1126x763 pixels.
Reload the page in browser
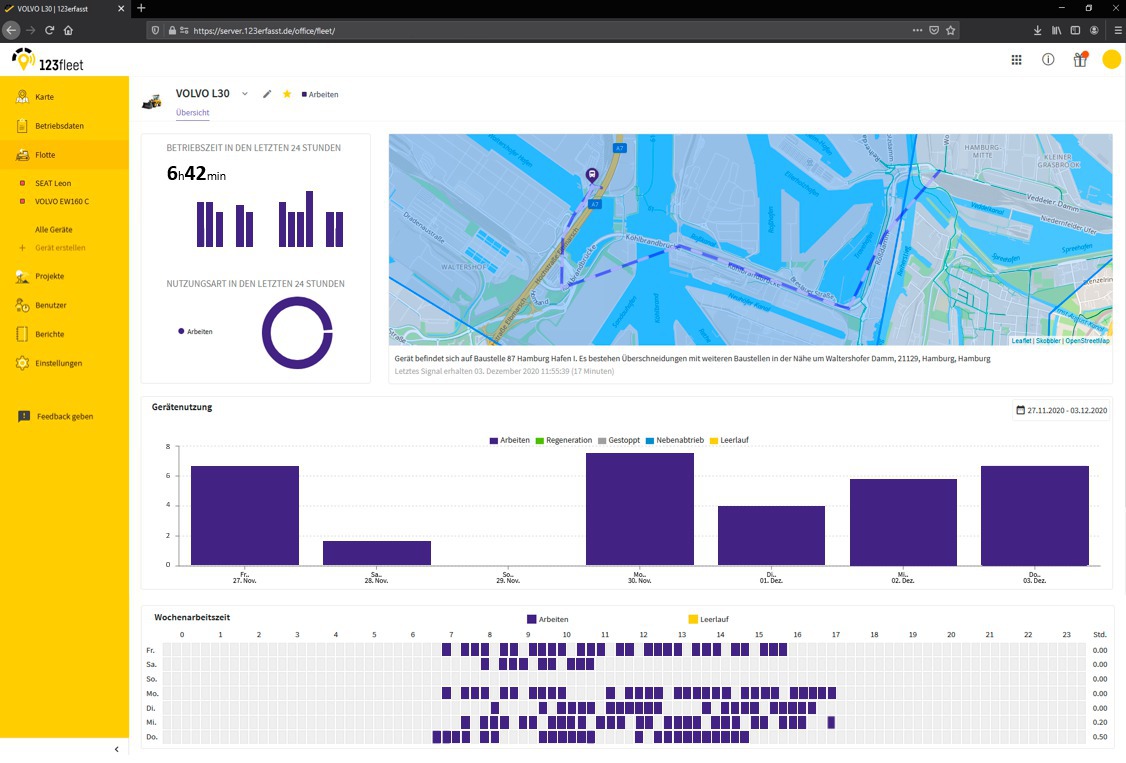(x=50, y=30)
